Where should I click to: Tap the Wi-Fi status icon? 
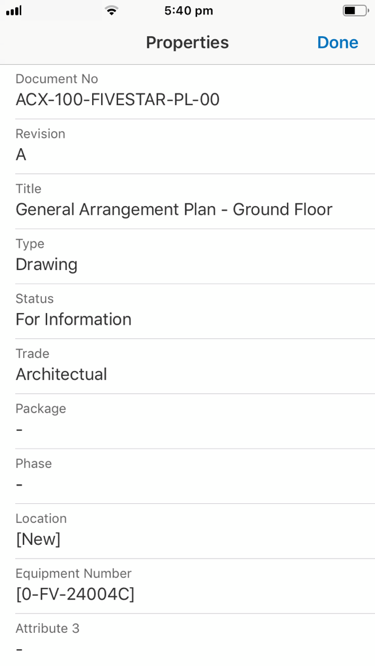[x=112, y=11]
